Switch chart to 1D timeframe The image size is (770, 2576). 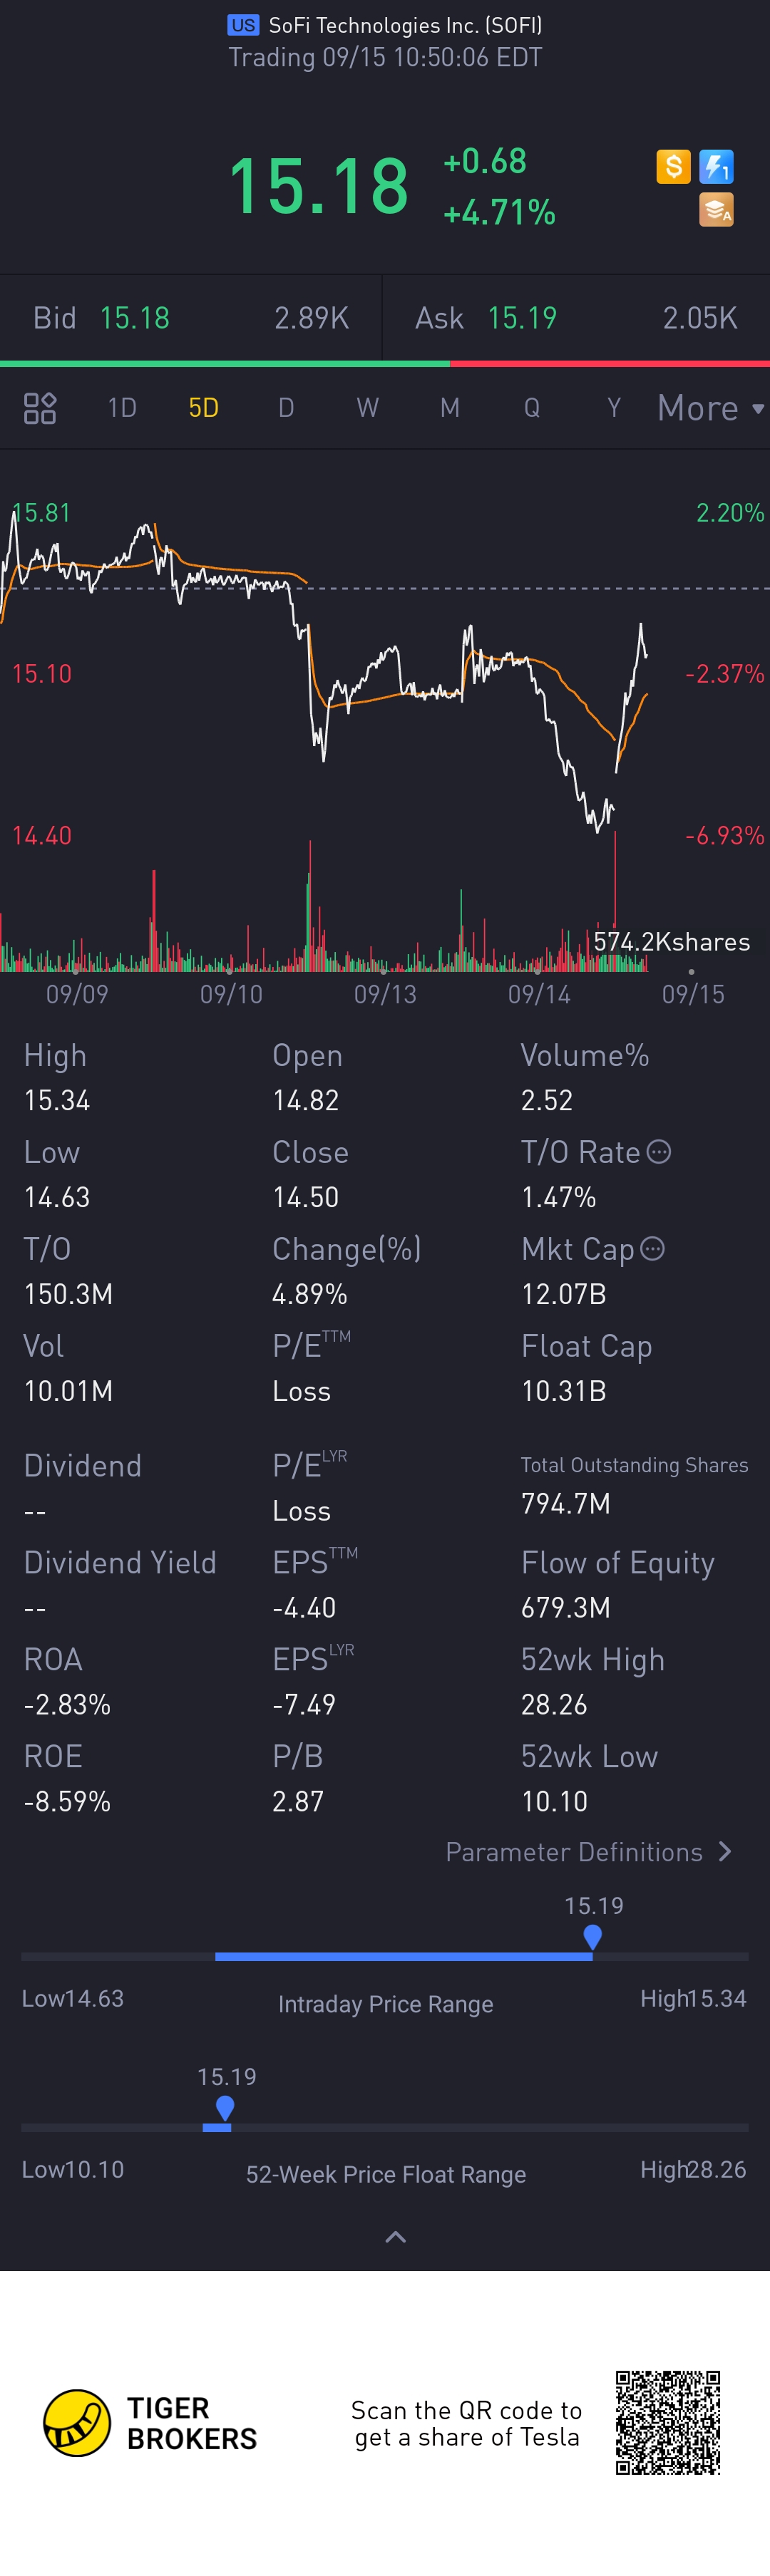[x=122, y=408]
